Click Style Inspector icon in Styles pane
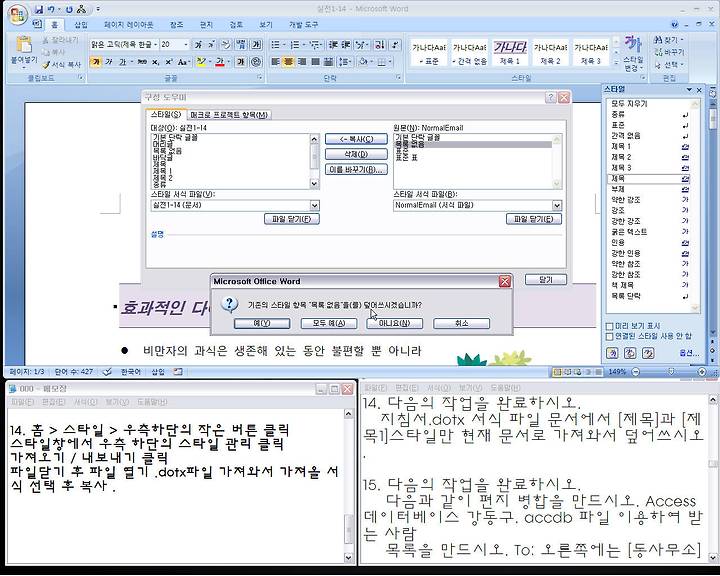This screenshot has height=576, width=720. click(x=630, y=353)
